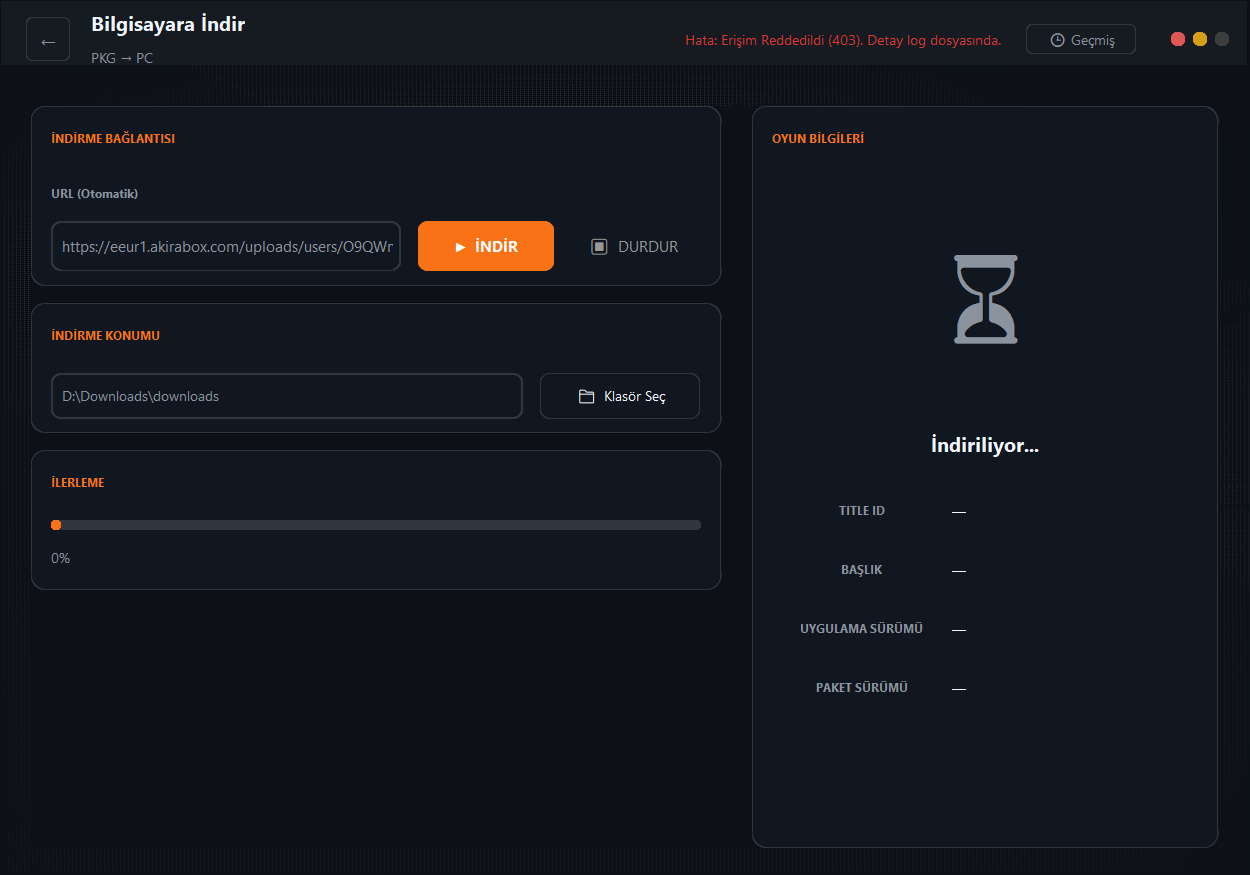Click the red window control dot
This screenshot has height=875, width=1250.
click(x=1178, y=39)
